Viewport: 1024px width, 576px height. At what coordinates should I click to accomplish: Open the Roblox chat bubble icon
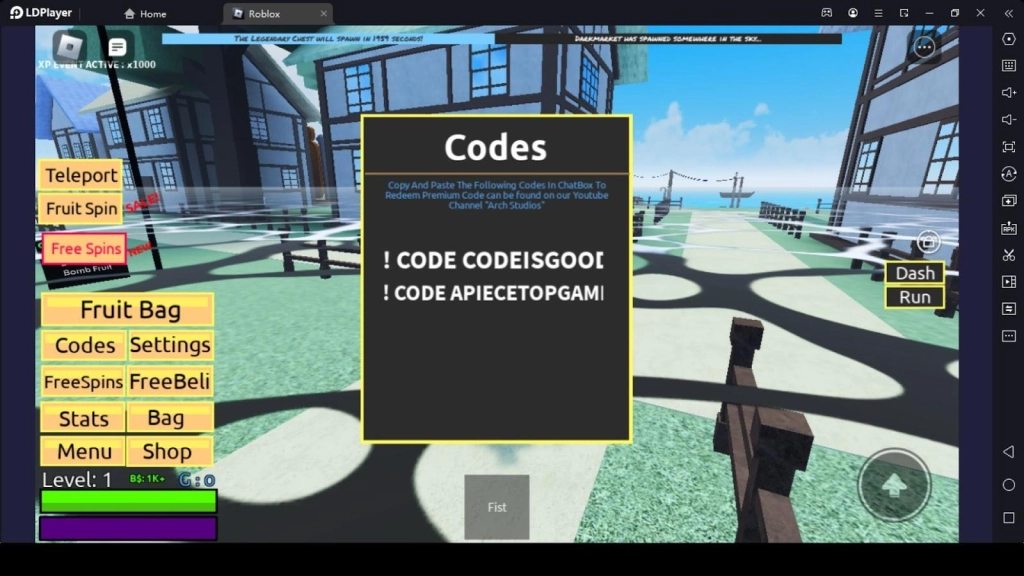(x=117, y=47)
